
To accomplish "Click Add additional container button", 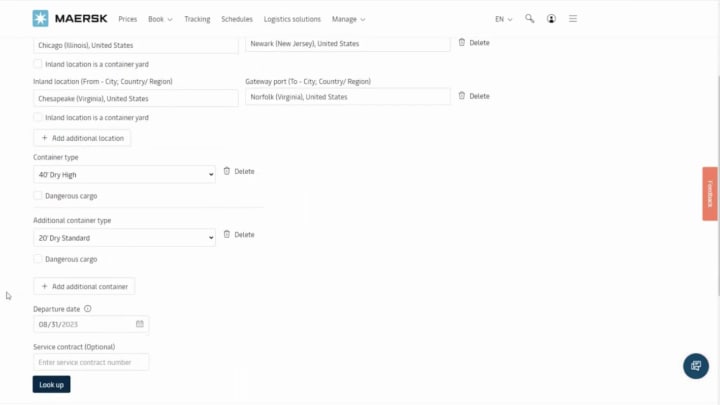I will tap(84, 286).
